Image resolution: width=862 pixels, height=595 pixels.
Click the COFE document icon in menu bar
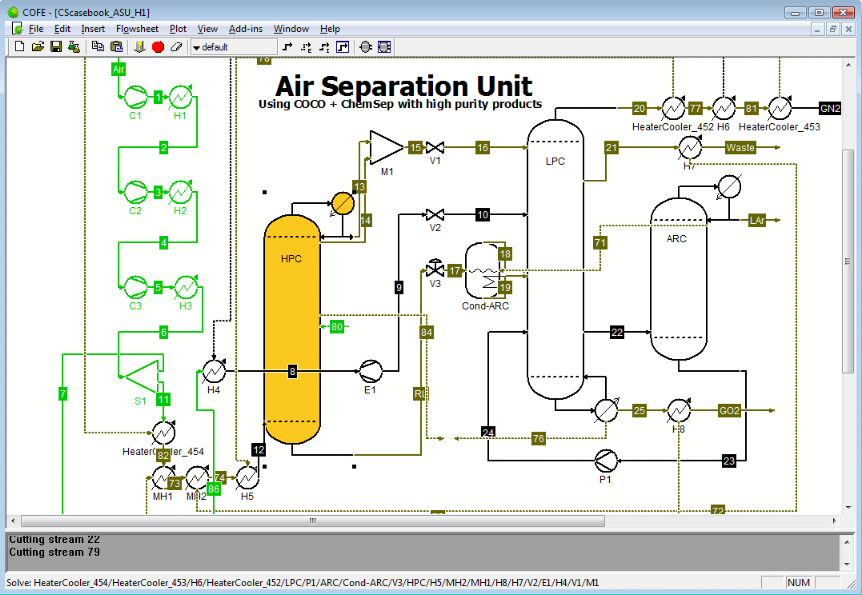click(18, 29)
